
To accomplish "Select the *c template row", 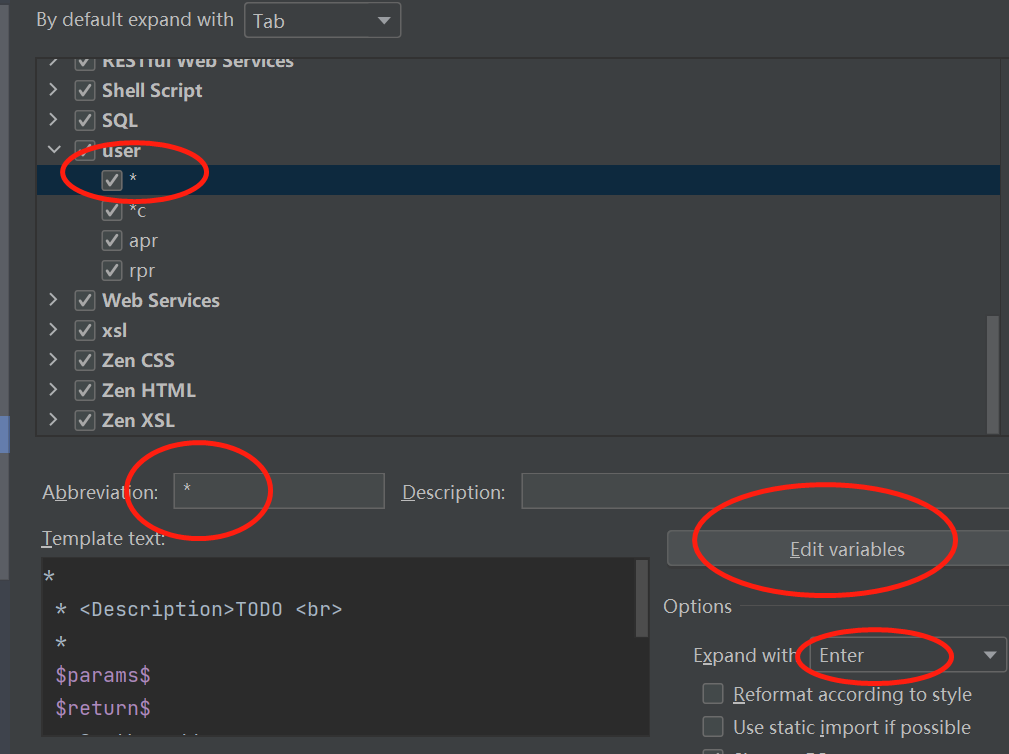I will point(518,210).
